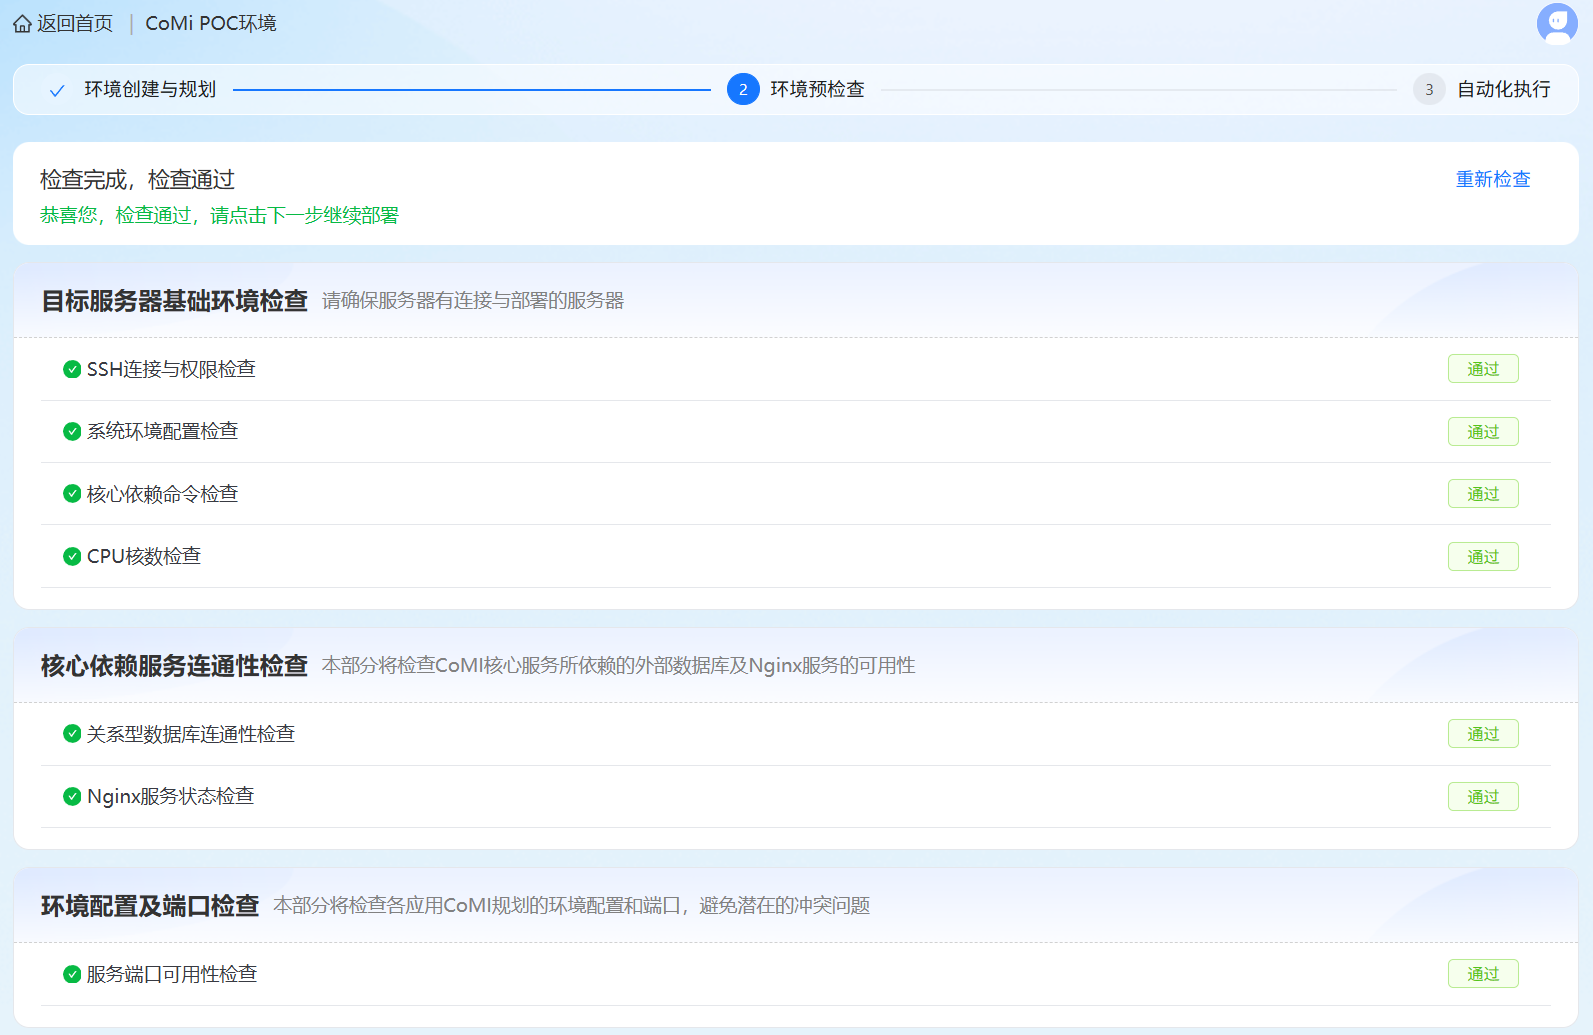The height and width of the screenshot is (1035, 1593).
Task: Click 通过 status tag for Nginx服务状态检查
Action: pos(1482,796)
